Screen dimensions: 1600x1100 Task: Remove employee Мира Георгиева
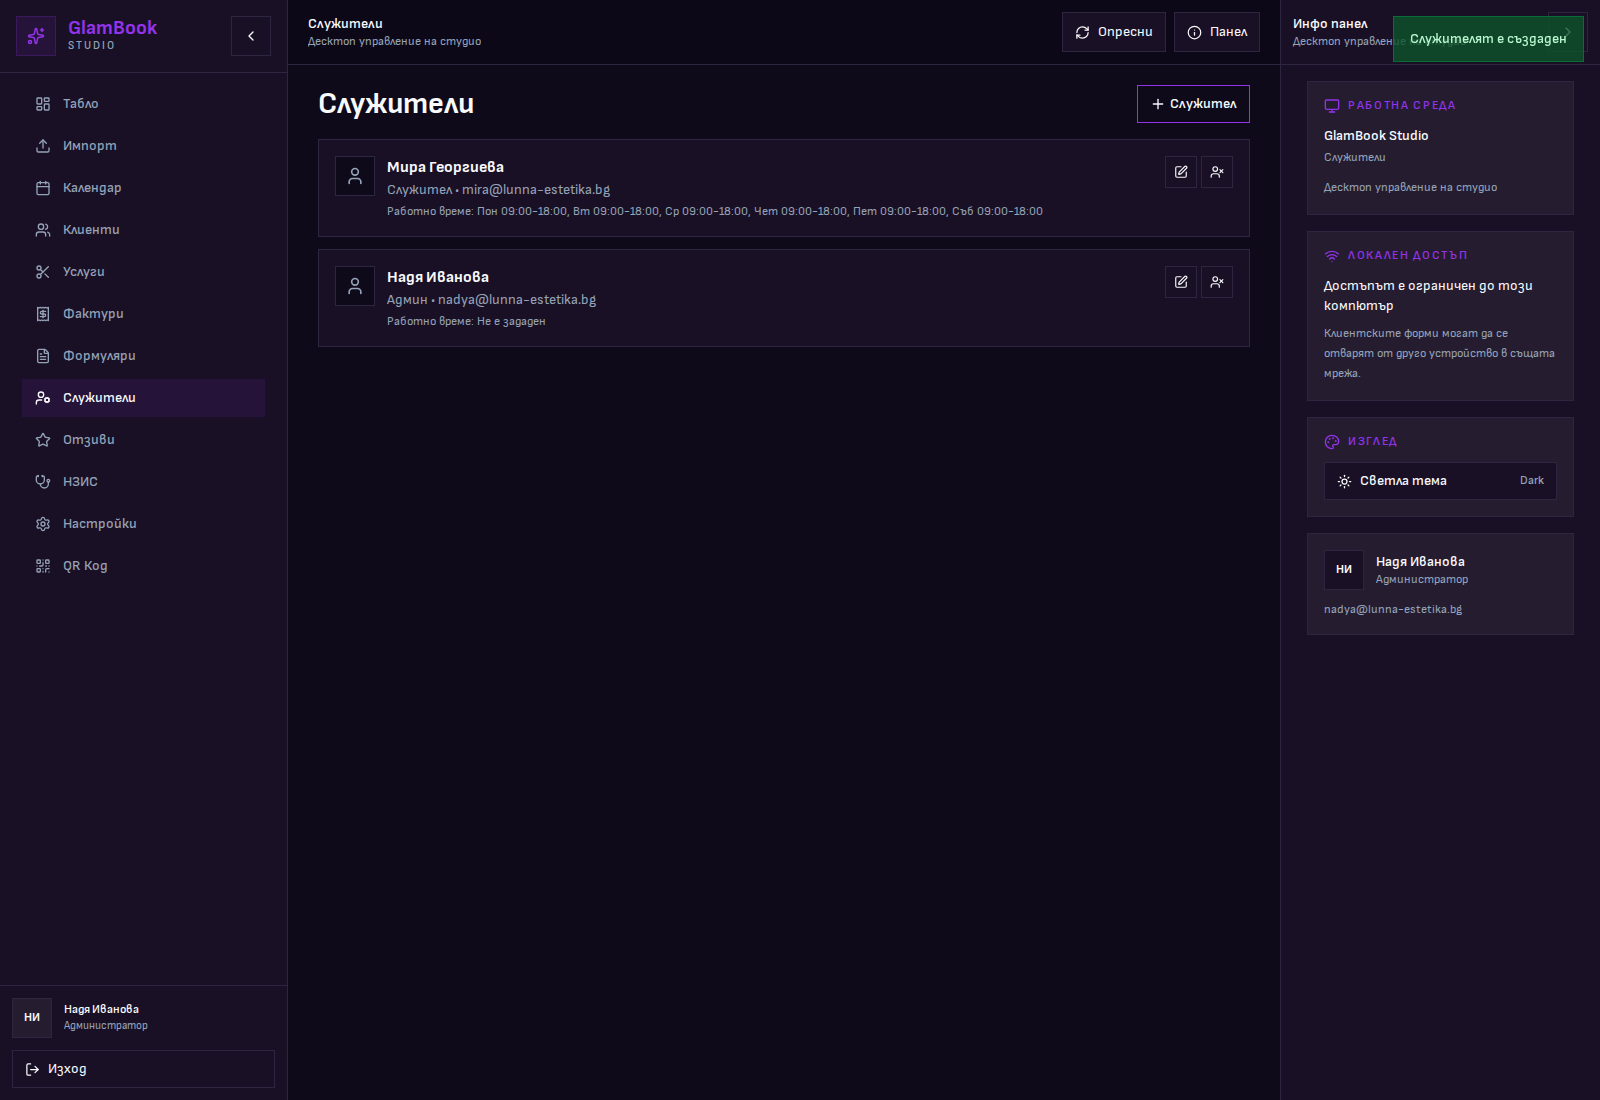click(x=1217, y=172)
